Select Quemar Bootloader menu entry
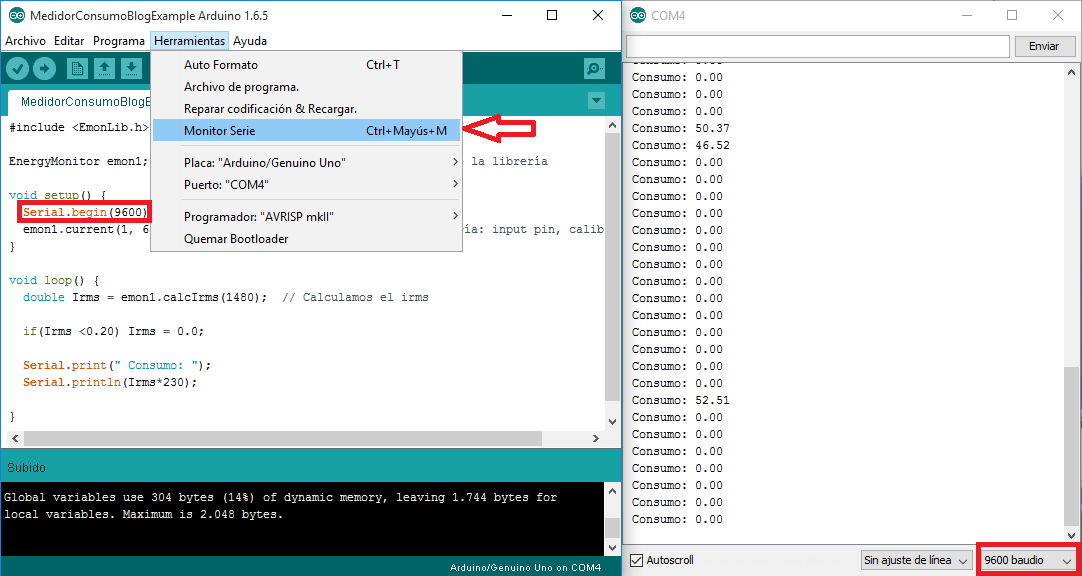Screen dimensions: 1082x576 click(x=306, y=239)
